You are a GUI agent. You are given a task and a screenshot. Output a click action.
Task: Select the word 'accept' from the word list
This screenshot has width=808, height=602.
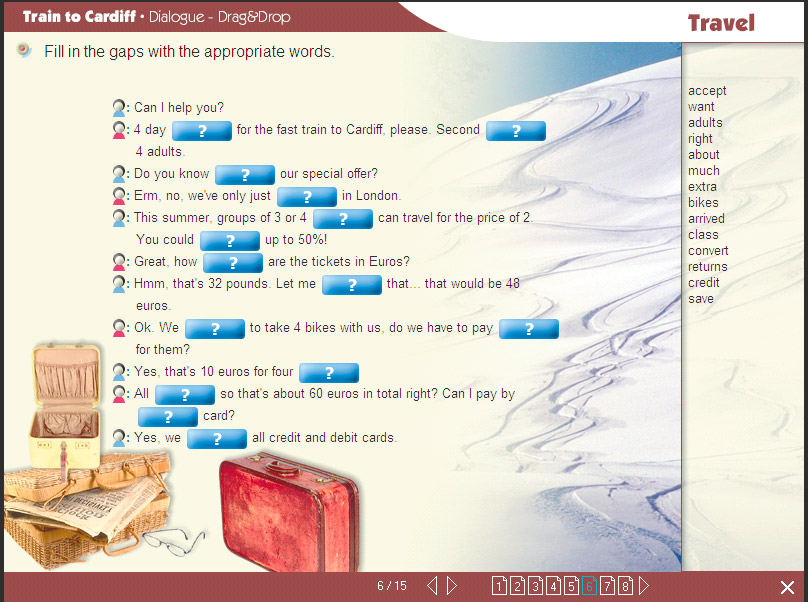coord(707,91)
